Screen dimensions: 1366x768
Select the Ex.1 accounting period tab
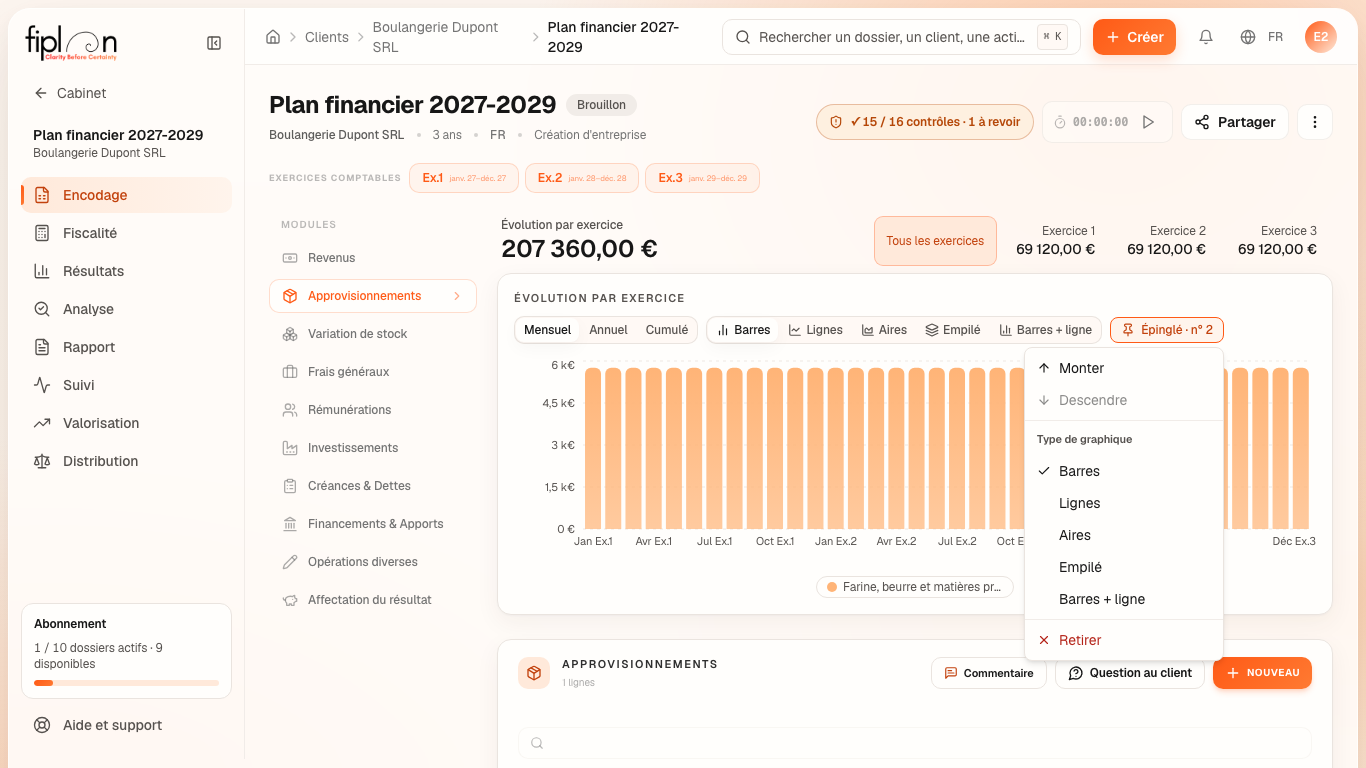(x=464, y=178)
